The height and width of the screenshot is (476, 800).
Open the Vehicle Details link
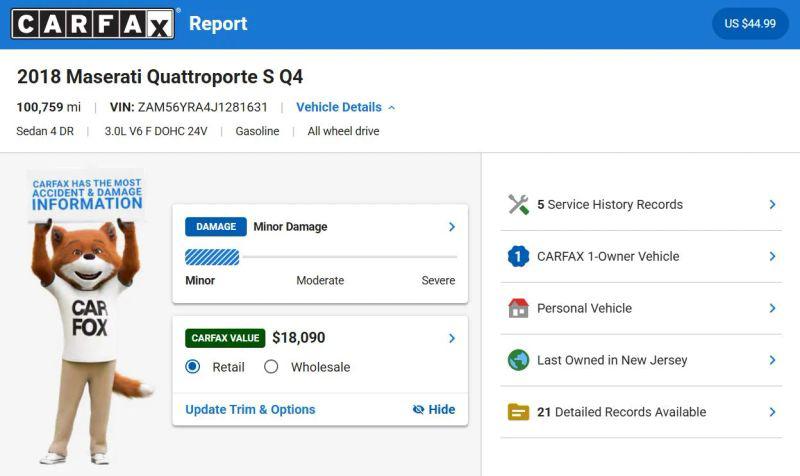pos(339,107)
